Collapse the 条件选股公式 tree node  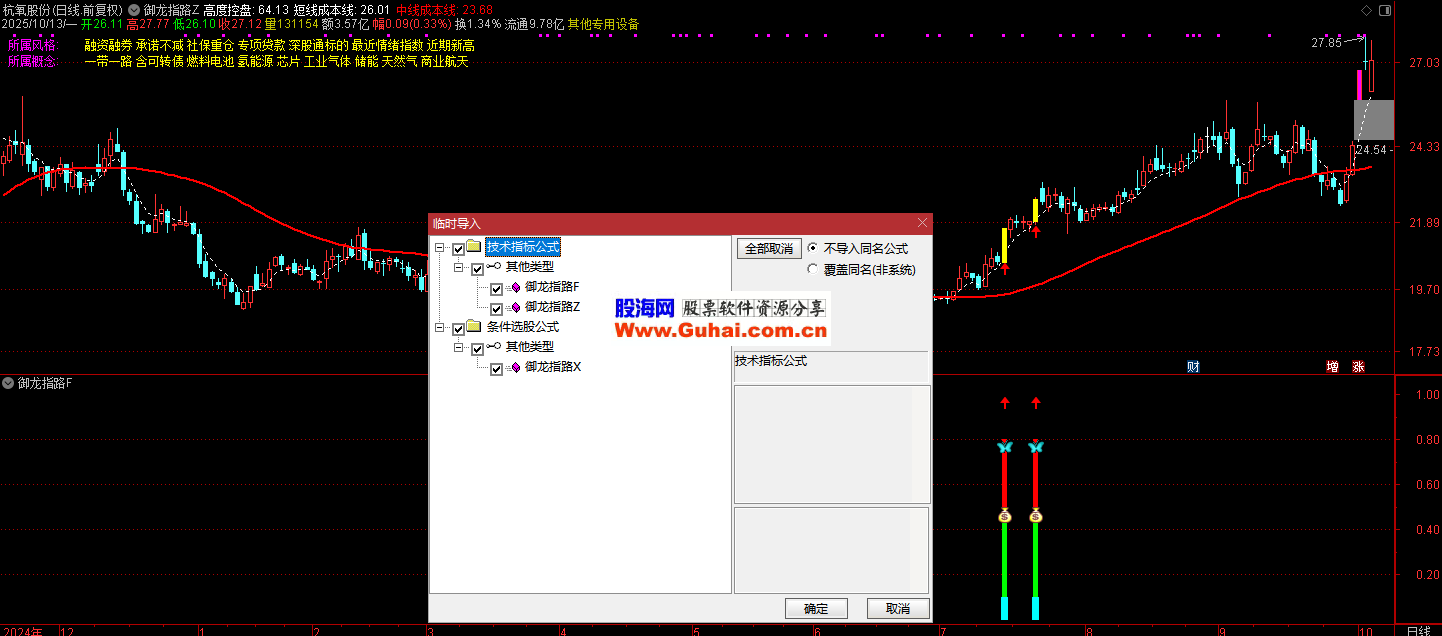[x=440, y=328]
